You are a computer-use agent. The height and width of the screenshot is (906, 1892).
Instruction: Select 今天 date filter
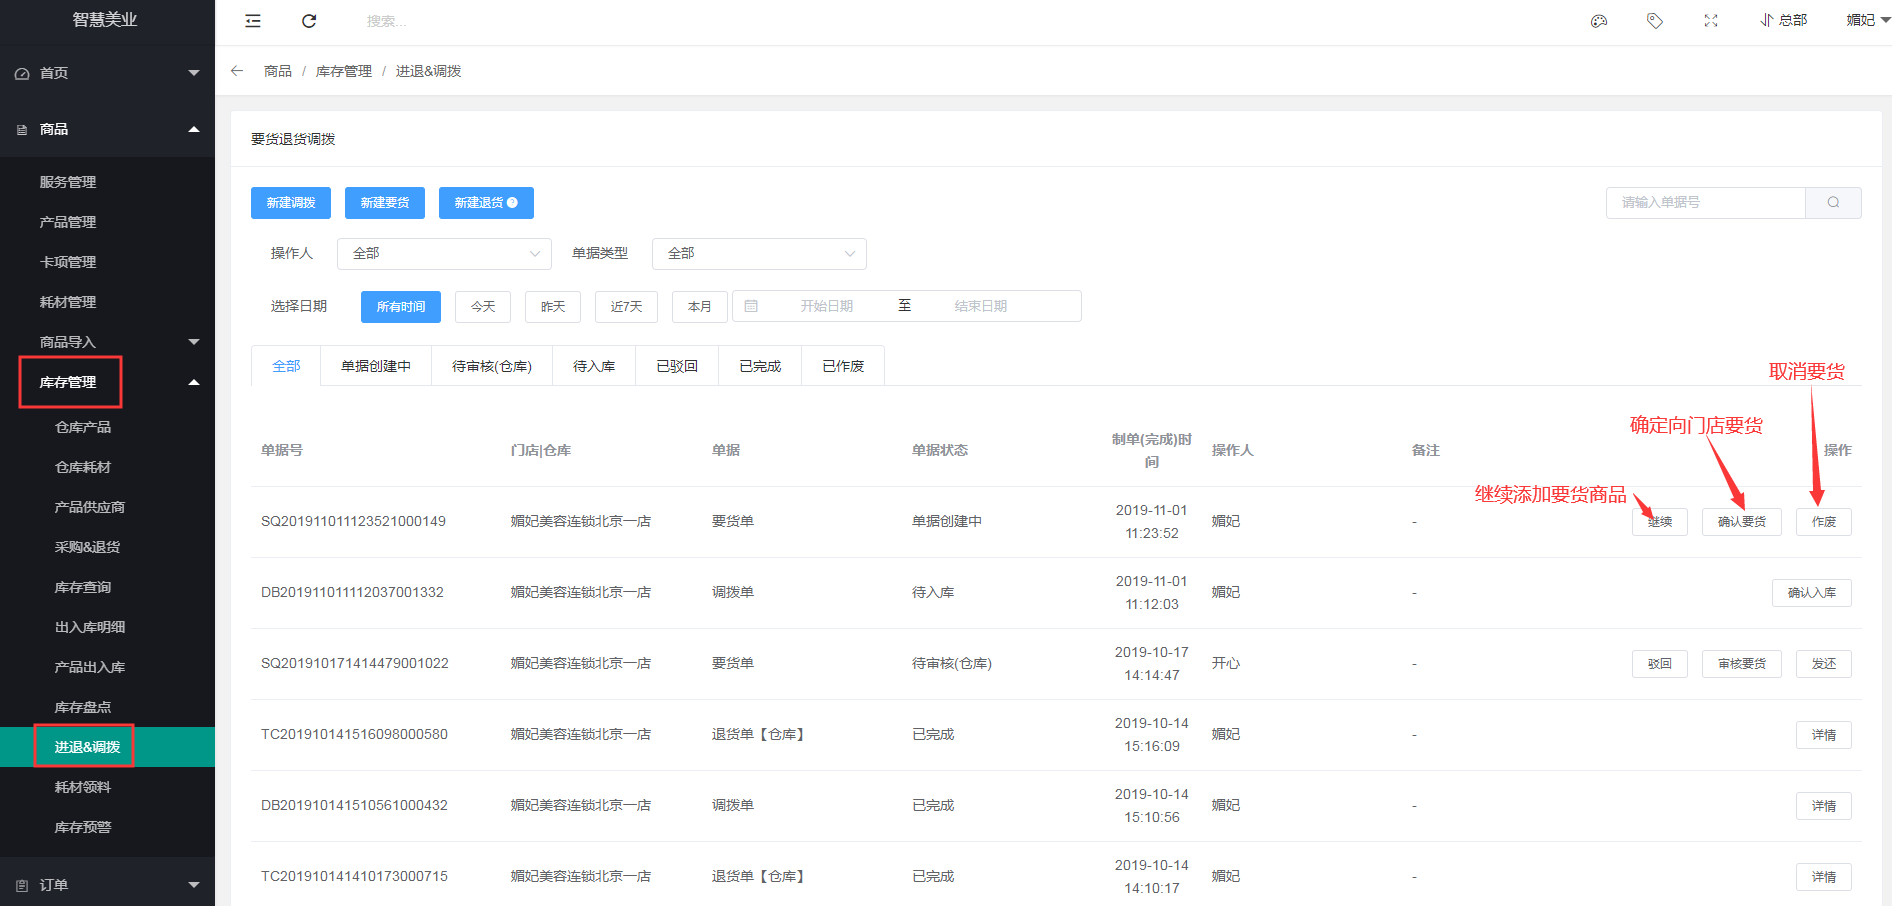[x=483, y=307]
